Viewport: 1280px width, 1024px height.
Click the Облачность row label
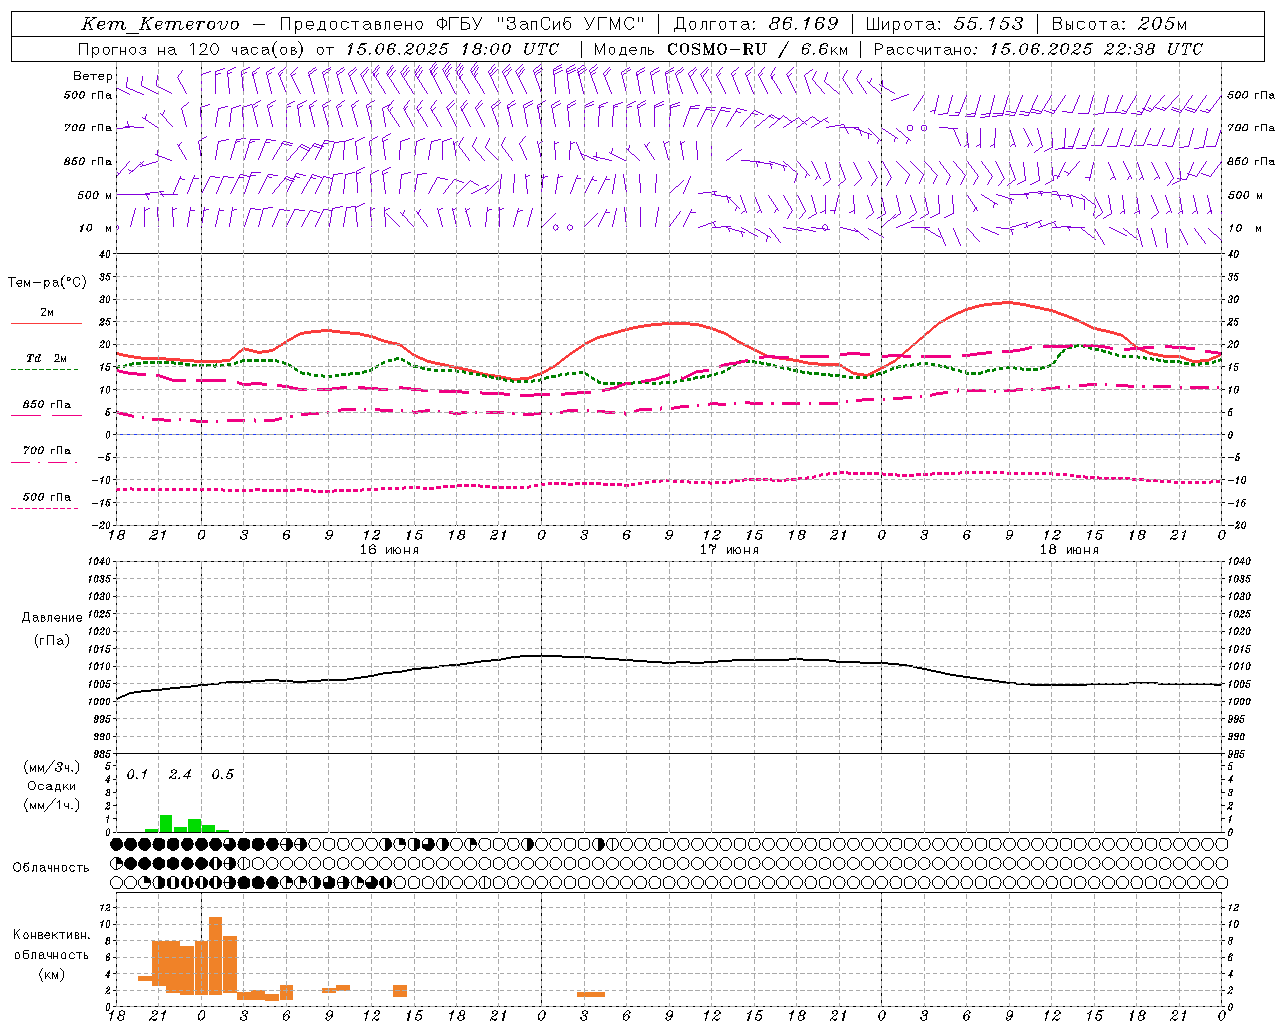[51, 868]
